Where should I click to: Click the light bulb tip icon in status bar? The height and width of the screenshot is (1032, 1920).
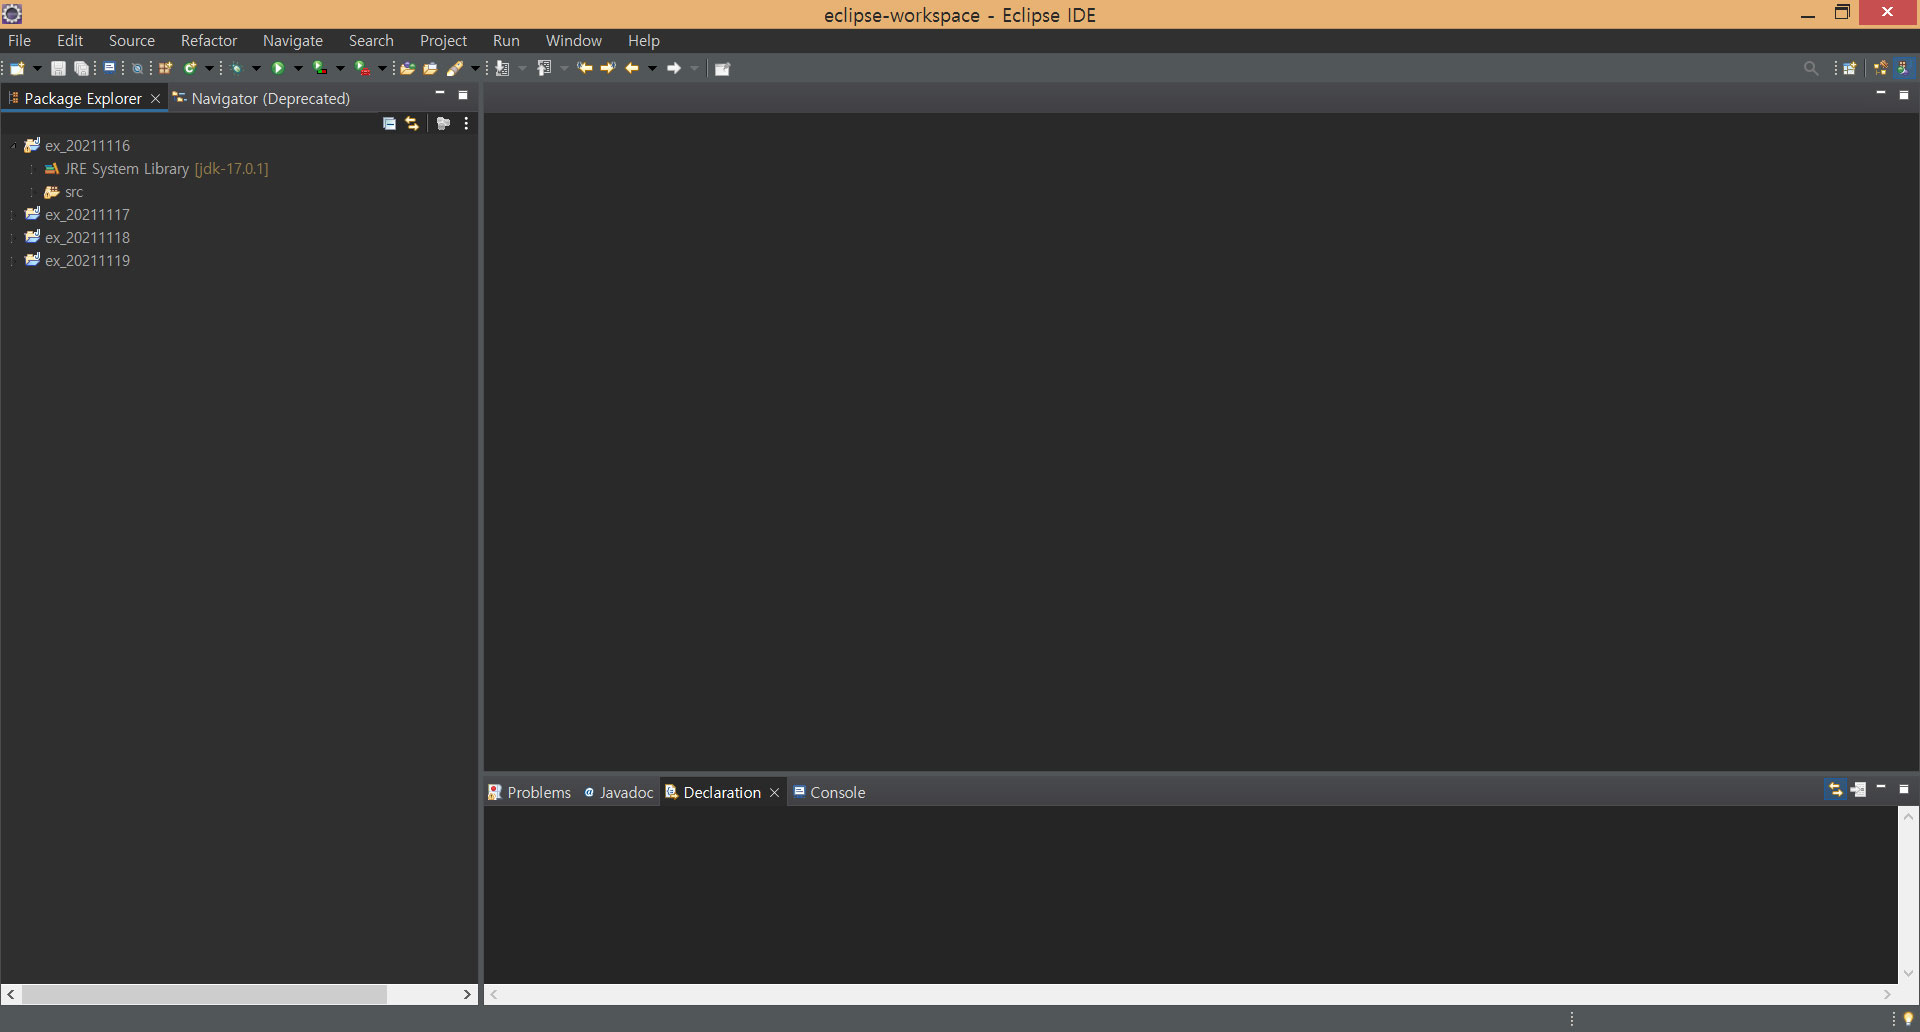point(1908,1019)
